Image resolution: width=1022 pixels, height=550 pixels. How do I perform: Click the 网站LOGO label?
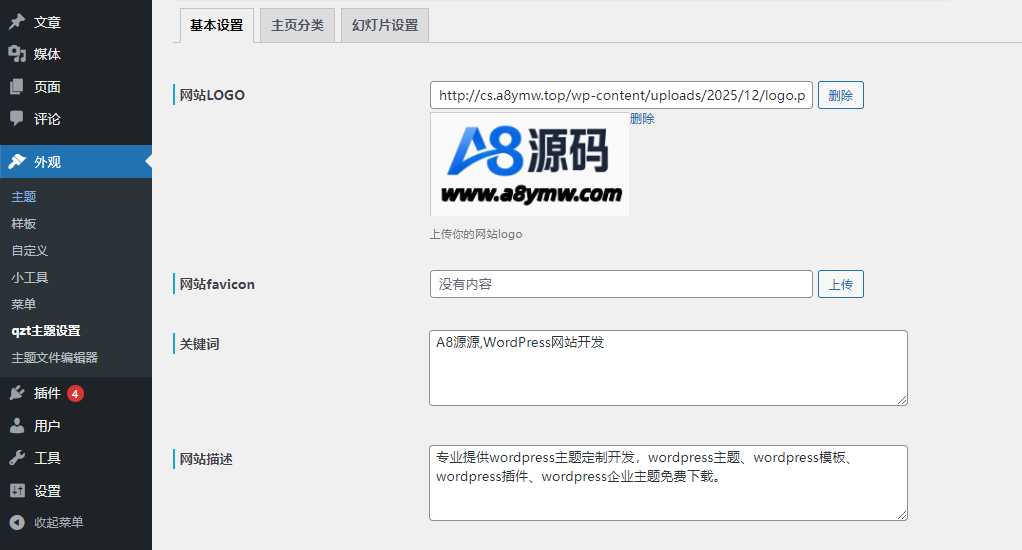coord(212,95)
